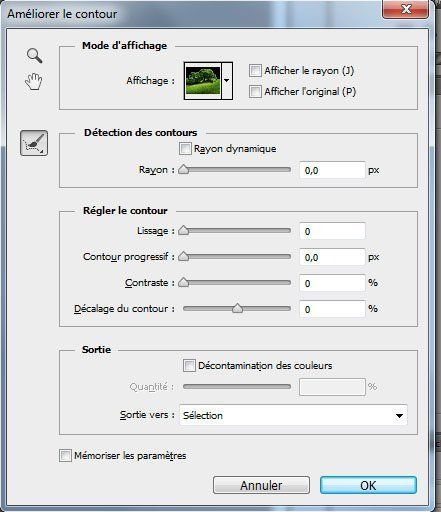Check Mémoriser les paramètres option
This screenshot has width=441, height=512.
tap(65, 456)
